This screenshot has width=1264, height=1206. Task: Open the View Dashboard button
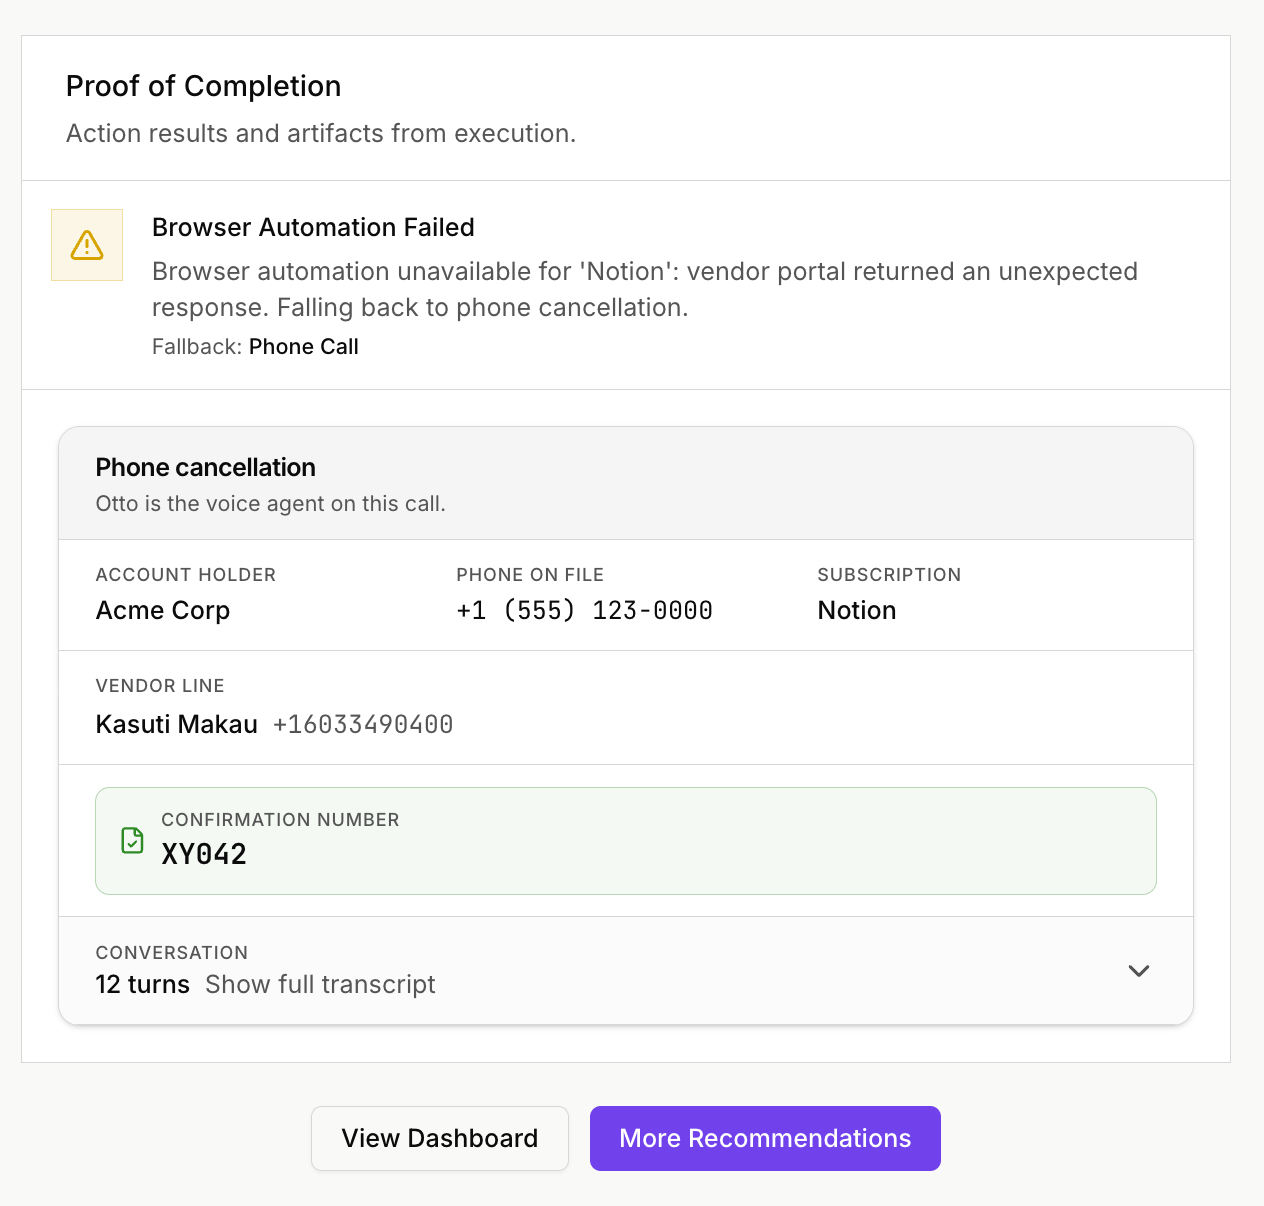[x=440, y=1138]
